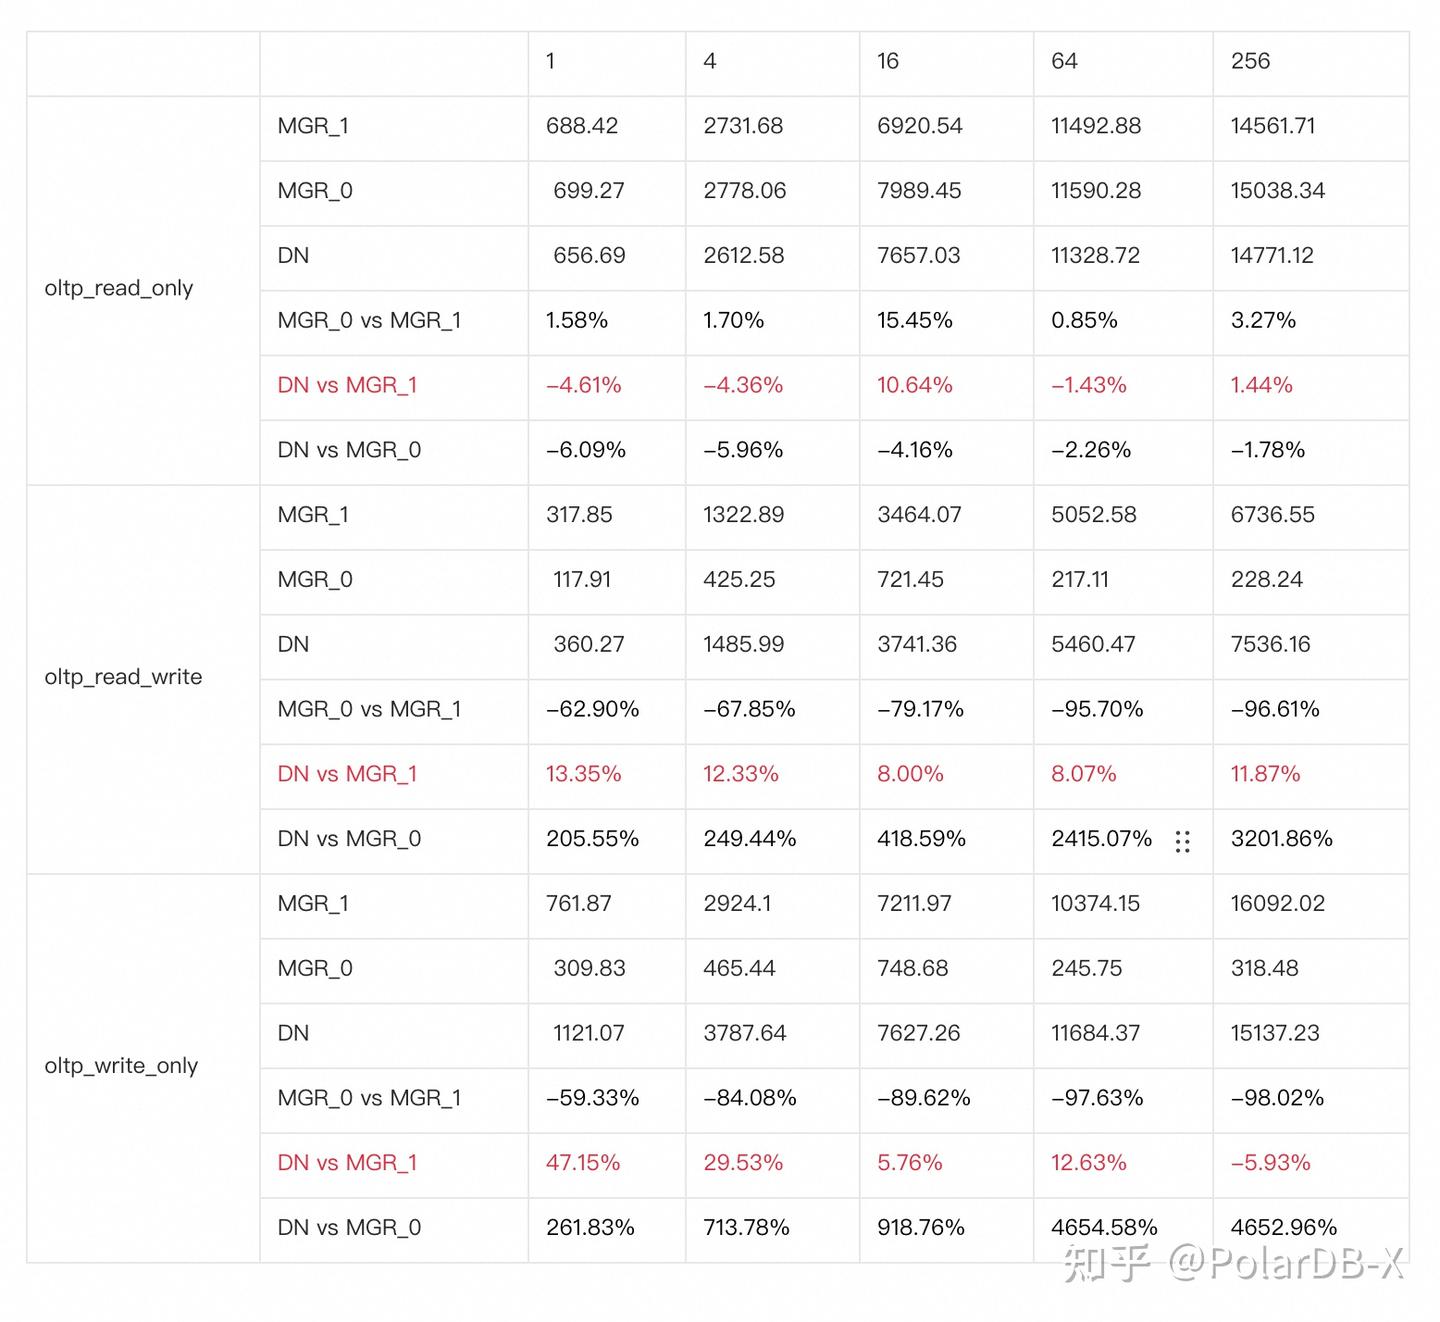The width and height of the screenshot is (1440, 1322).
Task: Click the 3201.86% cell
Action: (1281, 839)
